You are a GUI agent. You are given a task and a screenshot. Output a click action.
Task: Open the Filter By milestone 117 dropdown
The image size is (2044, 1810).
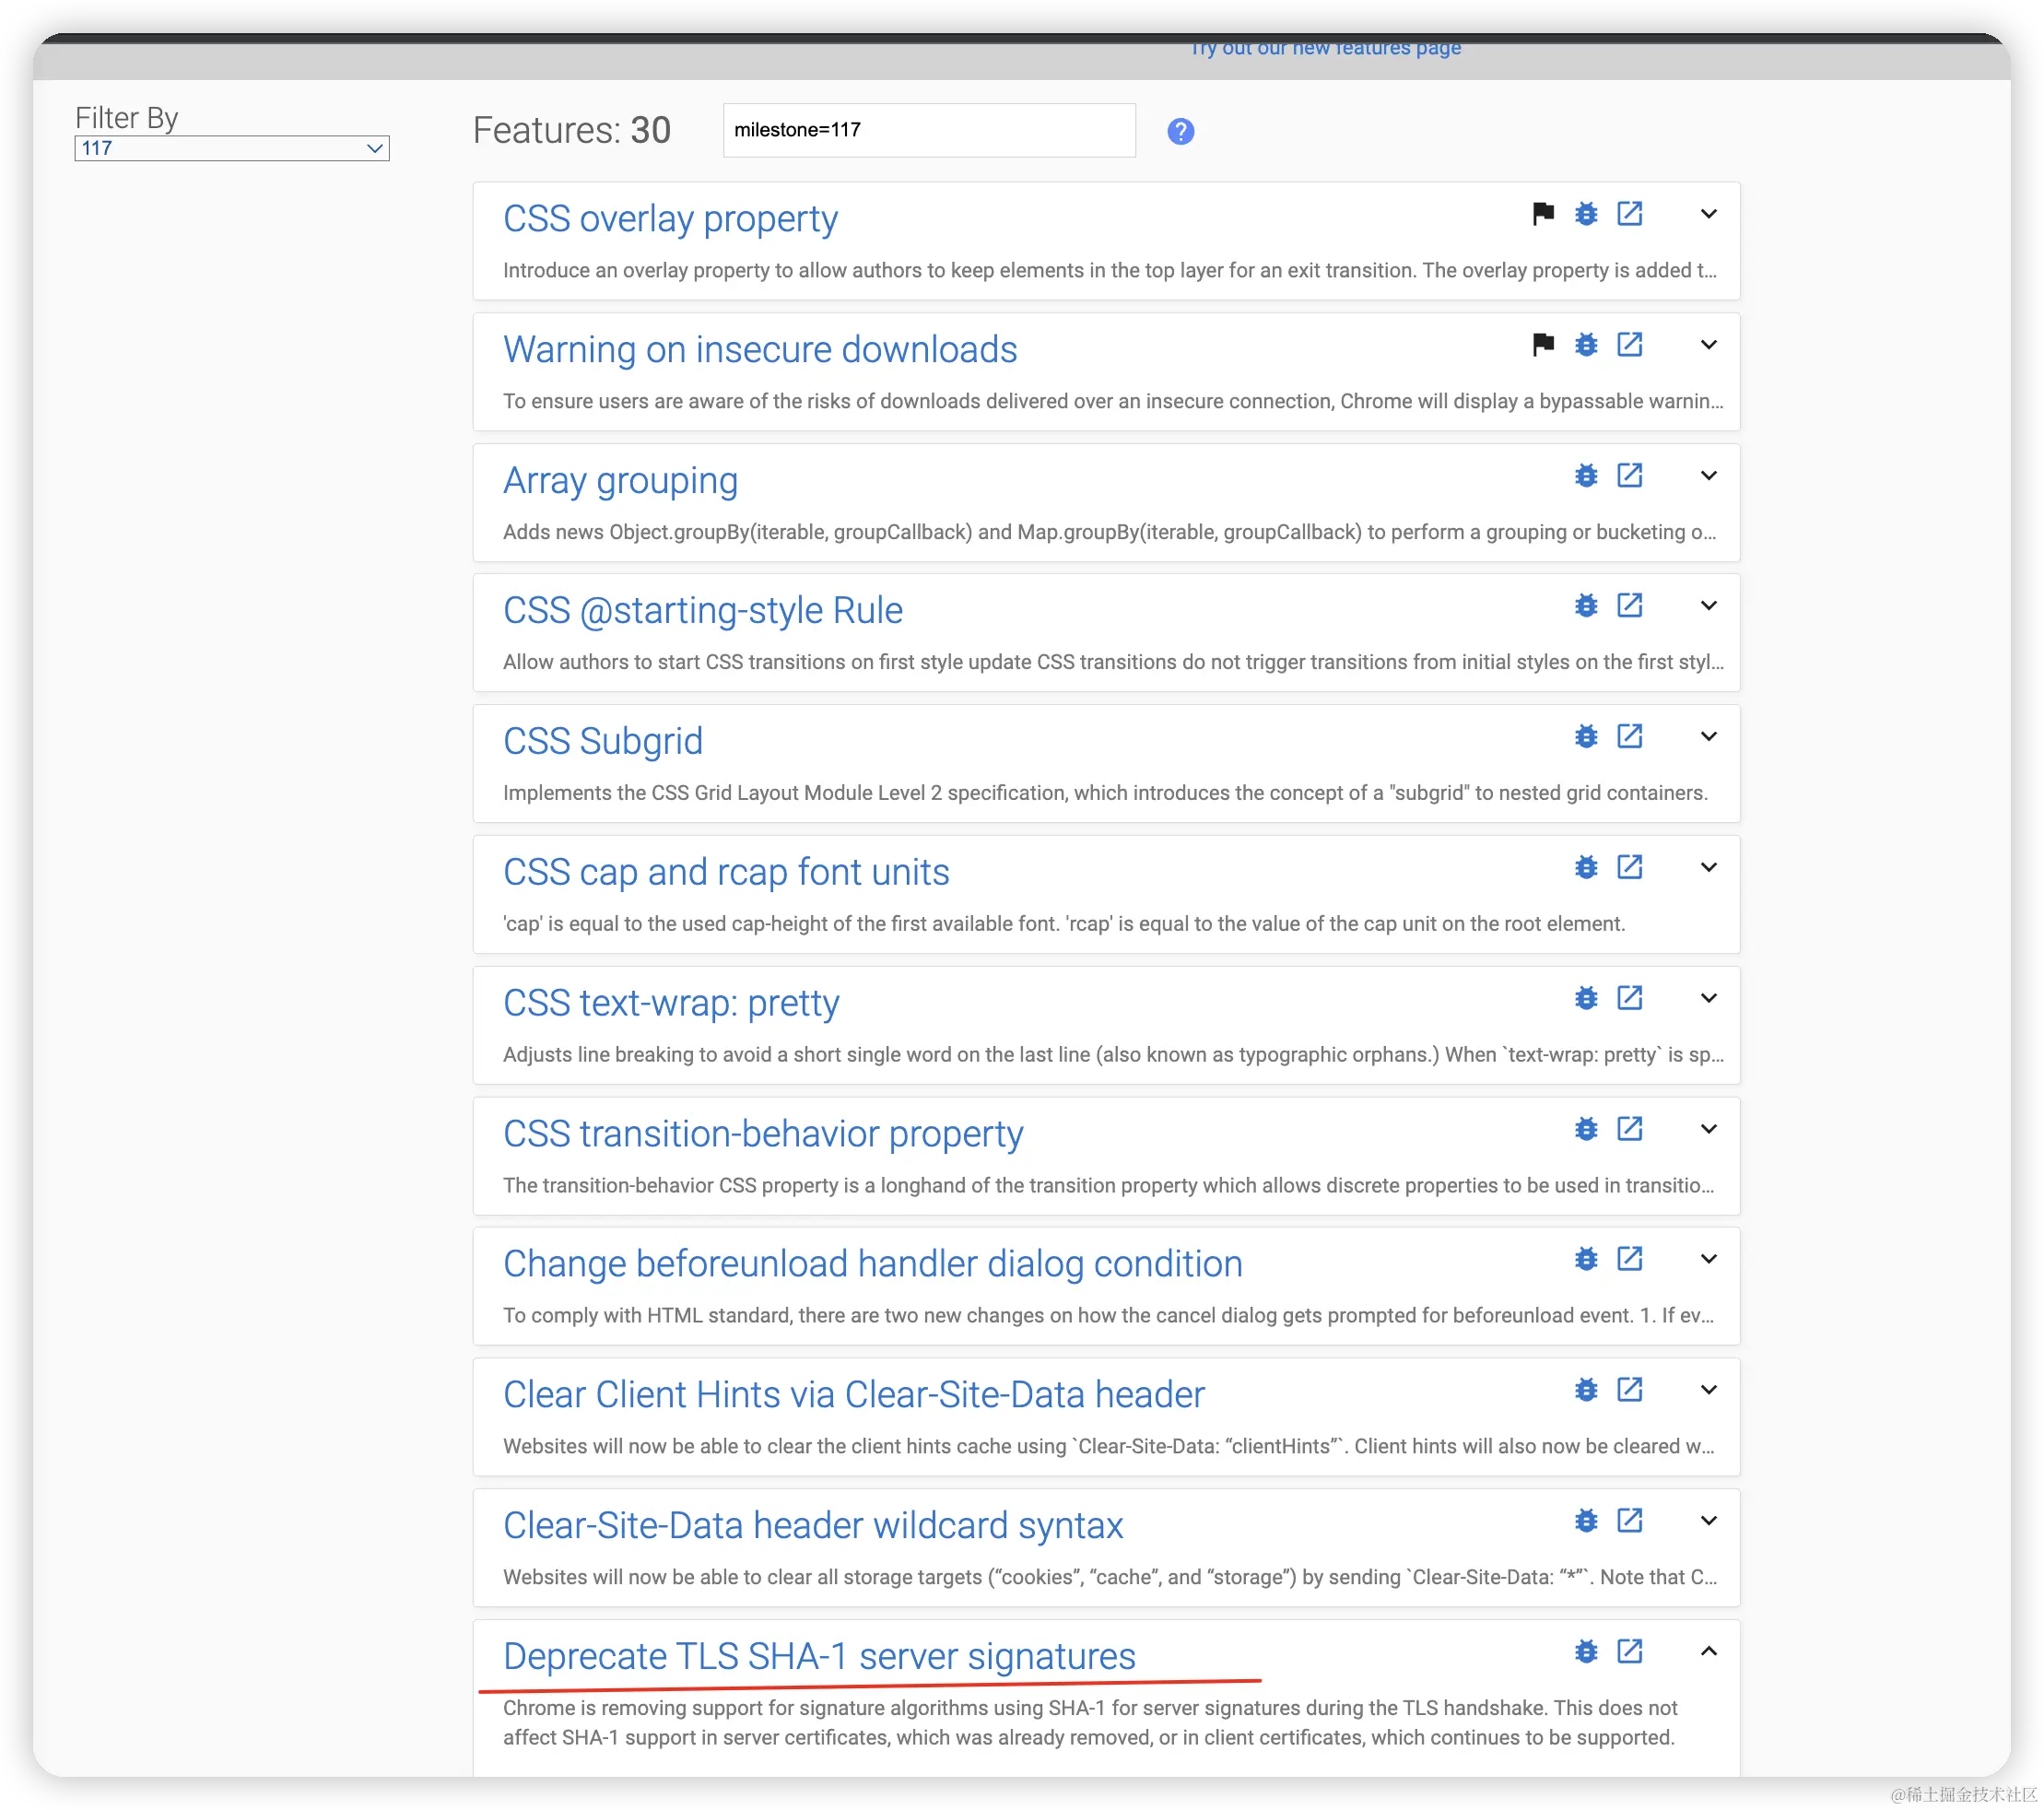coord(232,148)
